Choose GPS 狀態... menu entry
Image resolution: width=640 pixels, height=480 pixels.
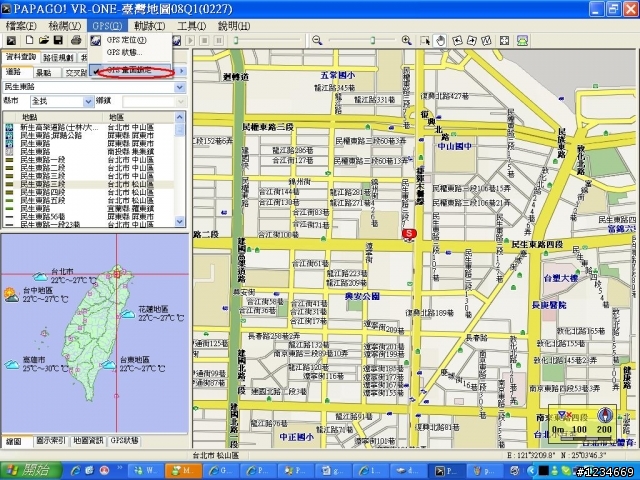click(x=131, y=52)
